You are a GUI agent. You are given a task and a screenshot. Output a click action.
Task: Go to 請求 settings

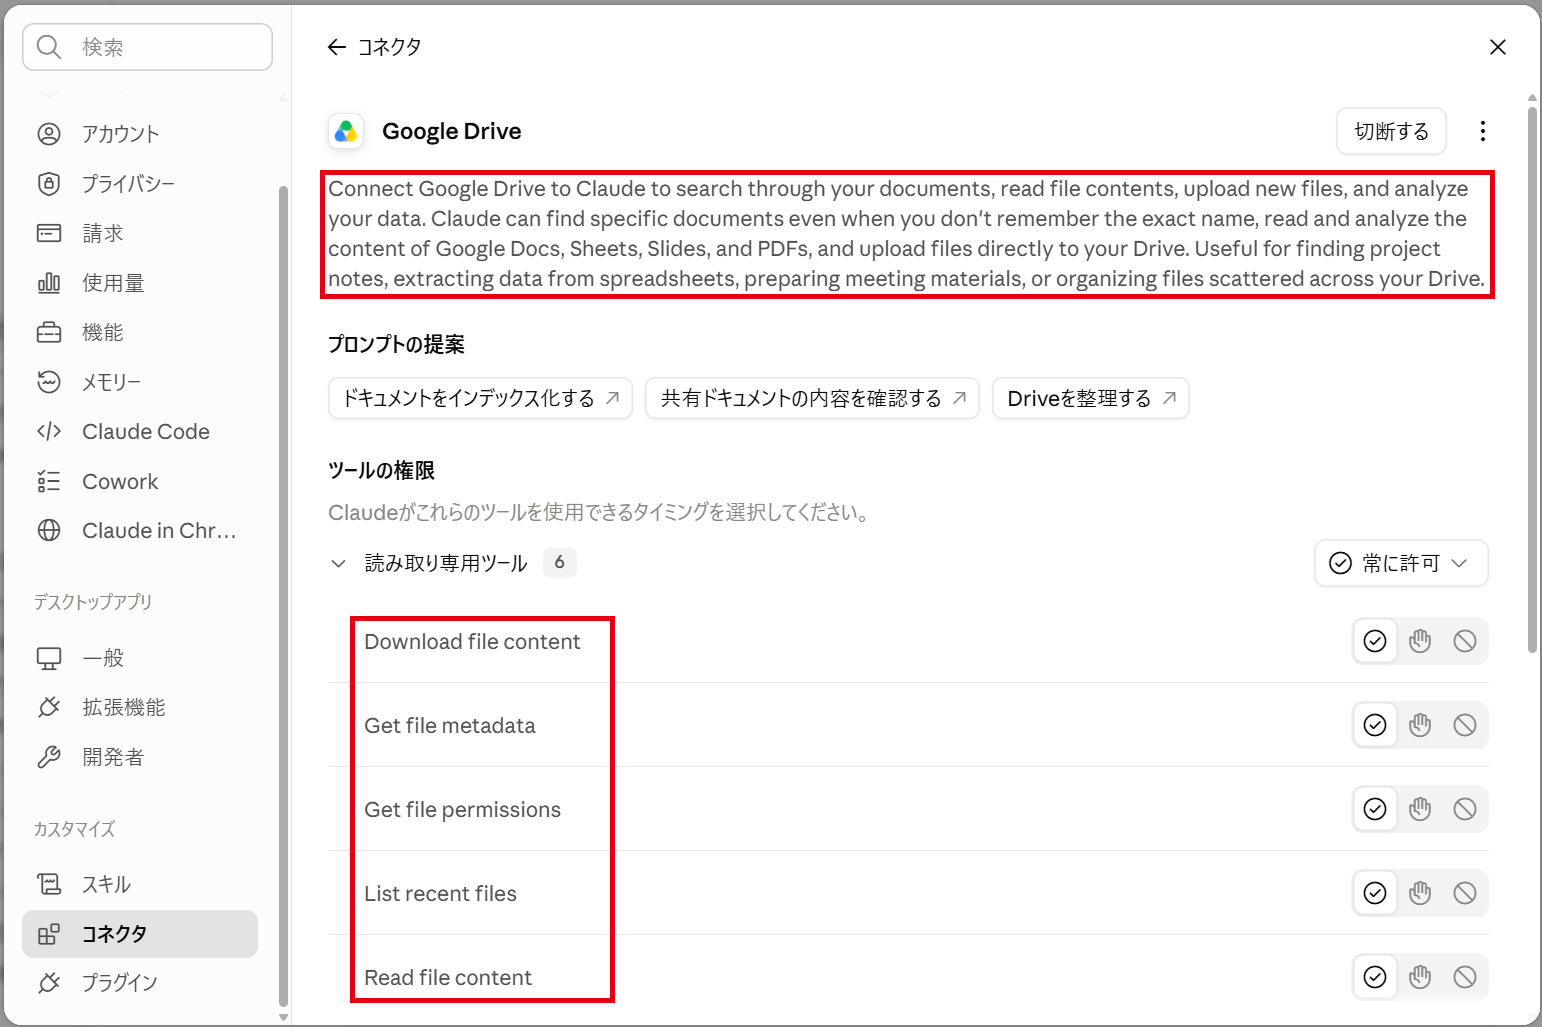(140, 233)
